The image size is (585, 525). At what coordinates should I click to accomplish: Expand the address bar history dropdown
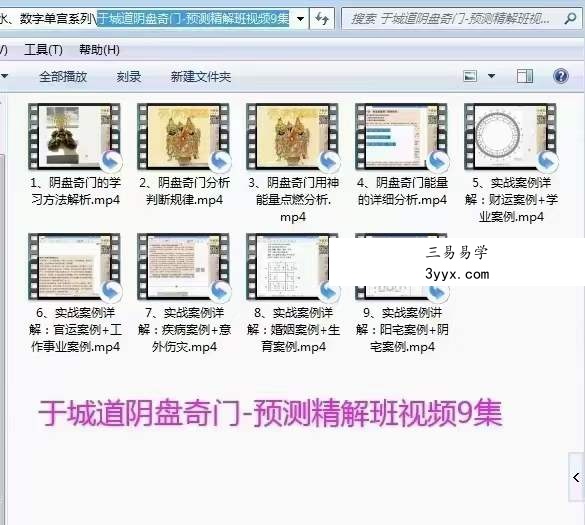300,18
